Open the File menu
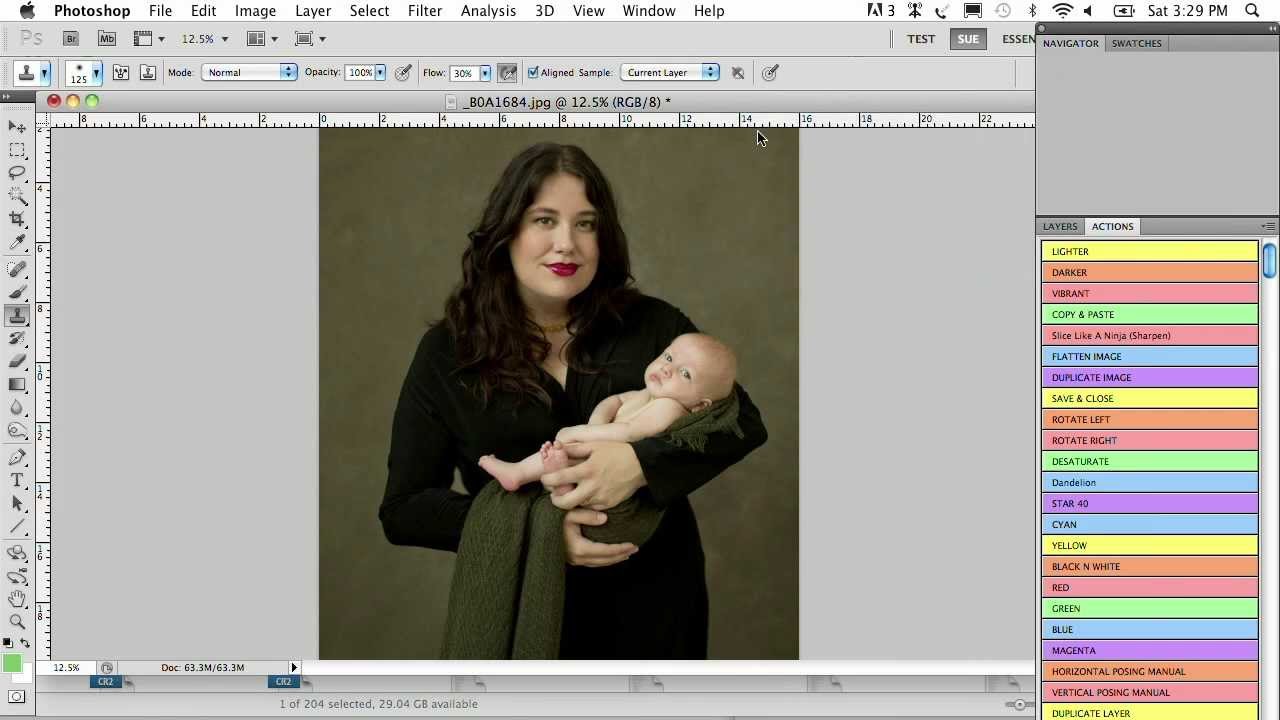1280x720 pixels. (x=160, y=11)
